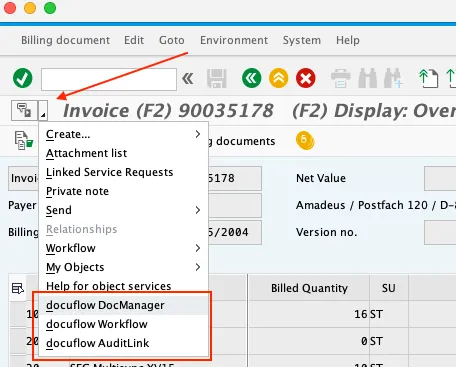This screenshot has width=456, height=367.
Task: Click the Payer label
Action: pyautogui.click(x=22, y=205)
